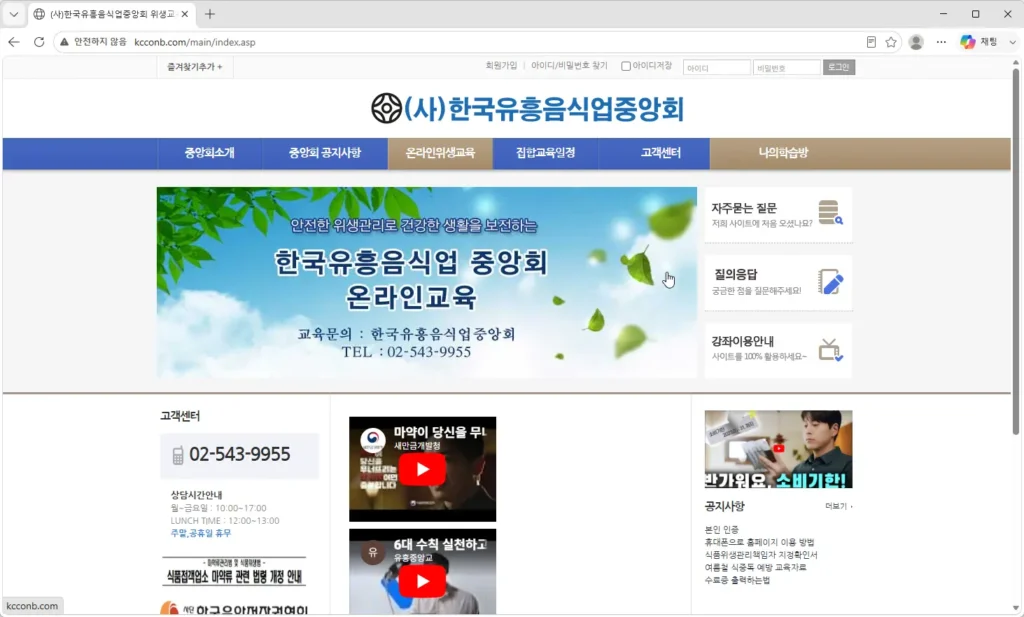Play the 6대 수칙 실천하고 YouTube video
Image resolution: width=1024 pixels, height=617 pixels.
[423, 581]
